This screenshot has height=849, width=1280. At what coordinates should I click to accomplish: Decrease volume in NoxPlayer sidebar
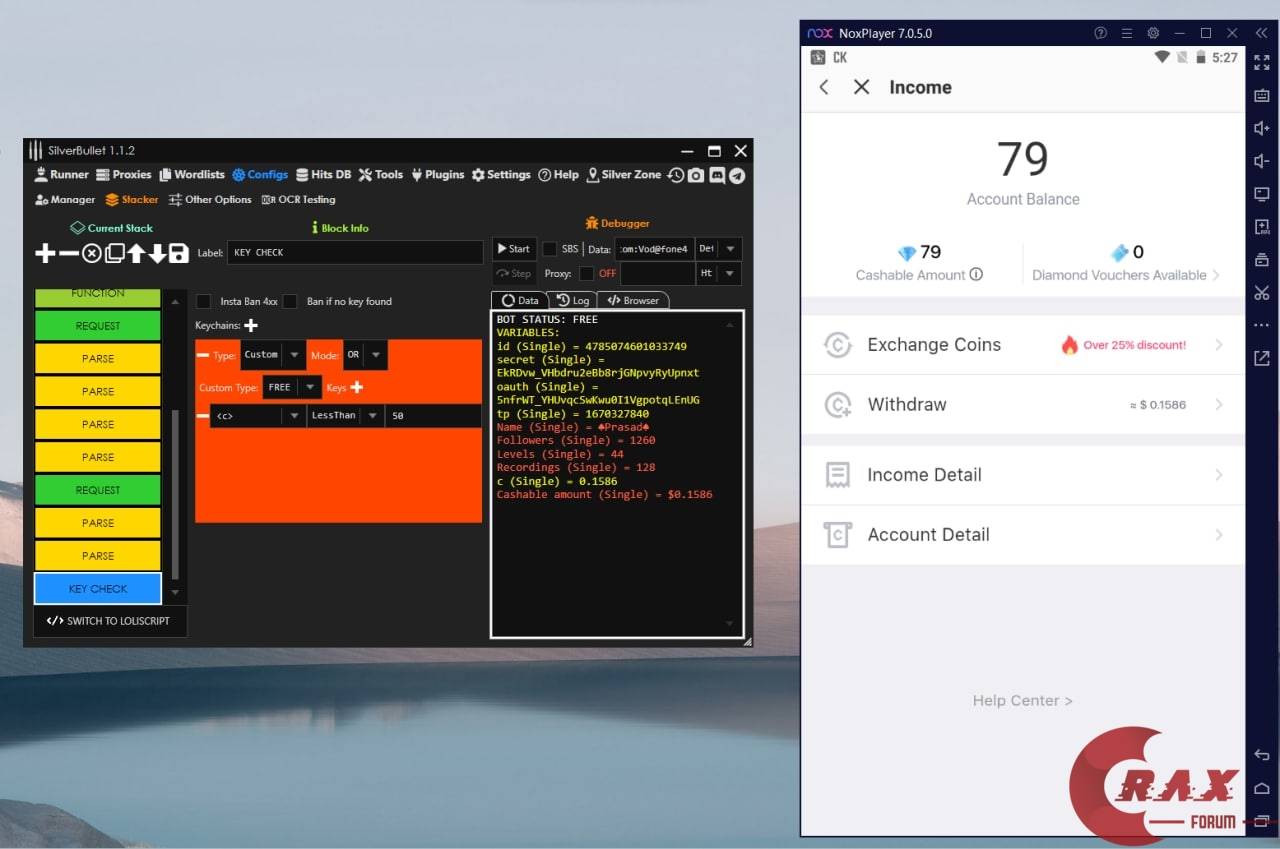point(1262,161)
